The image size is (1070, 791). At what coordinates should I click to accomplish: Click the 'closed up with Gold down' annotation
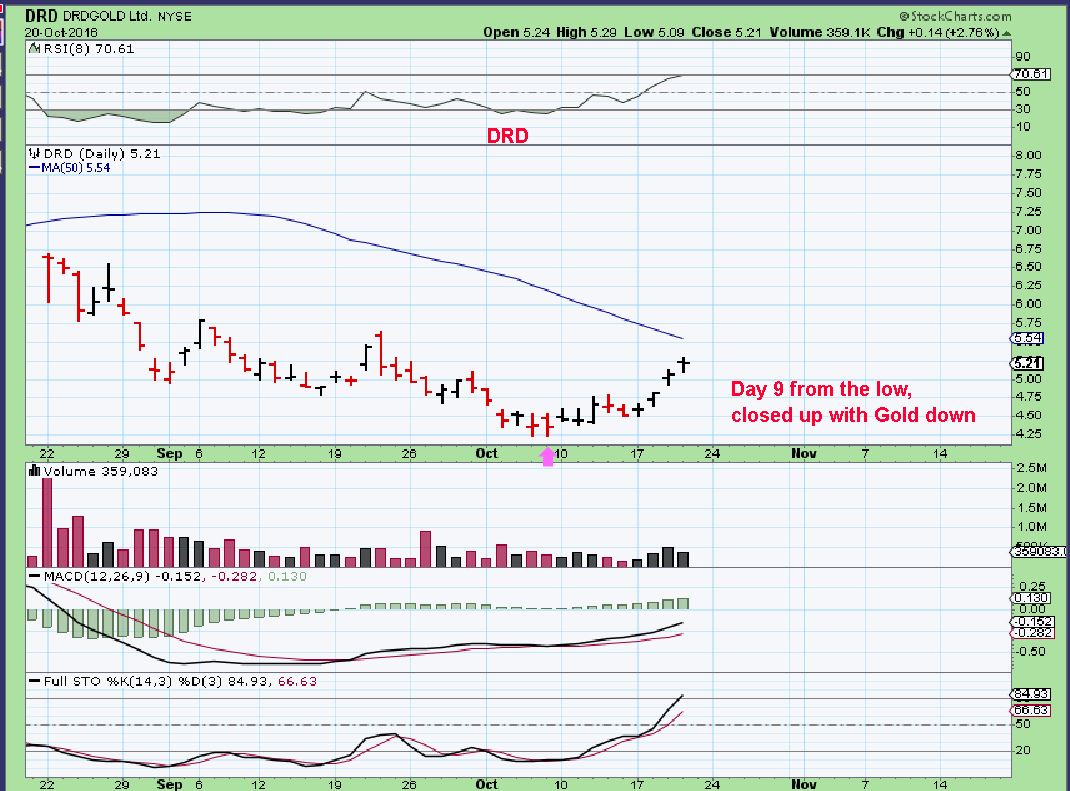(x=853, y=415)
